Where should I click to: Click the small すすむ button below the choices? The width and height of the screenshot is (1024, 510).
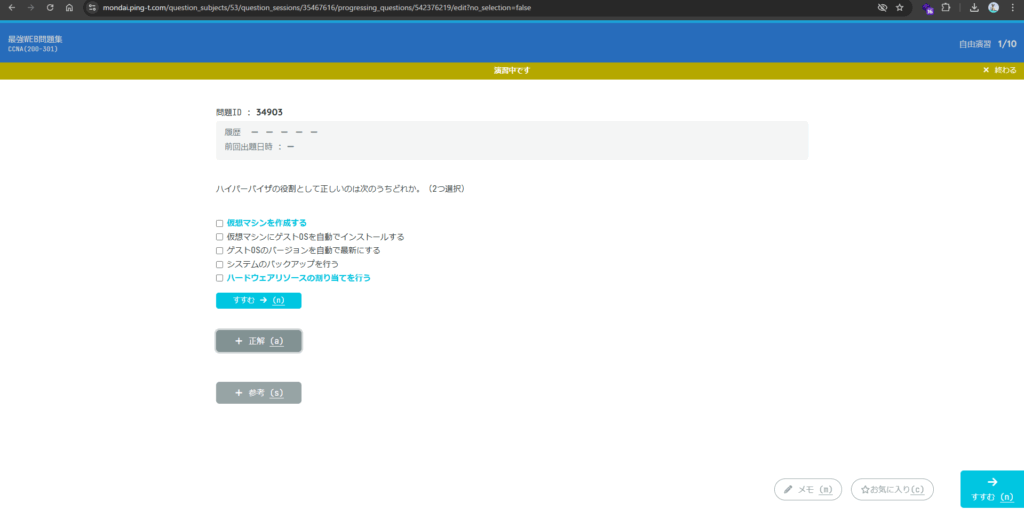point(258,300)
